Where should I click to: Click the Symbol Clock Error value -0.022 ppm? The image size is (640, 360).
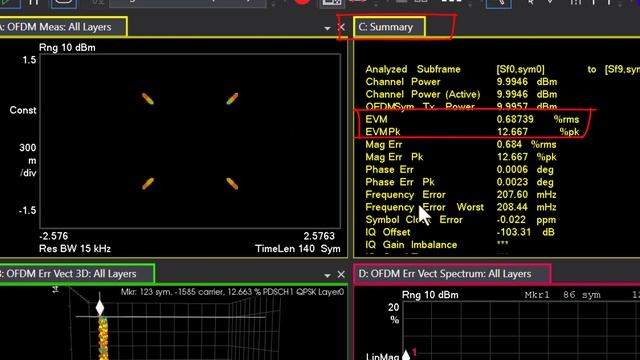point(526,220)
